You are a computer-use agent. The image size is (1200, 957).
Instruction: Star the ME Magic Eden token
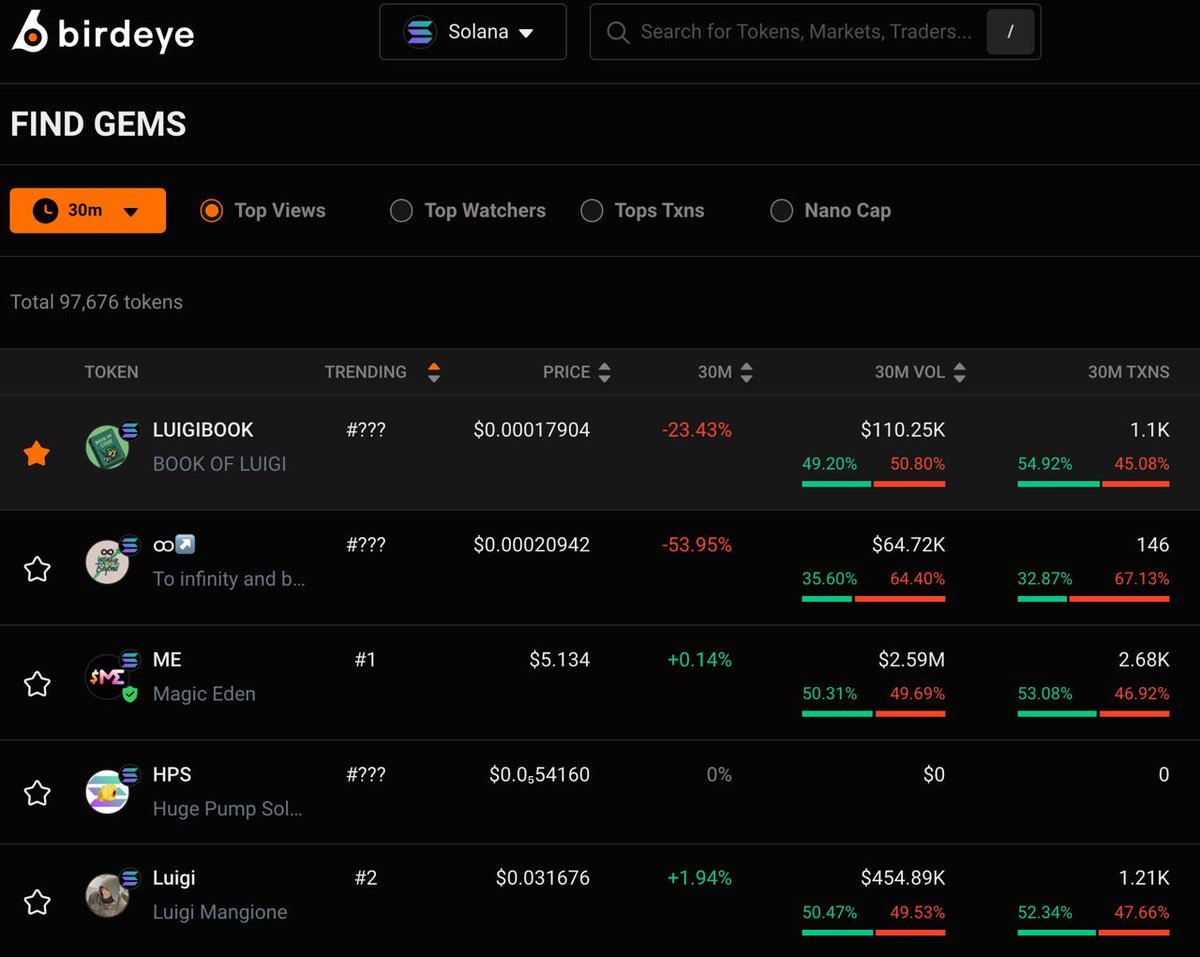(37, 684)
